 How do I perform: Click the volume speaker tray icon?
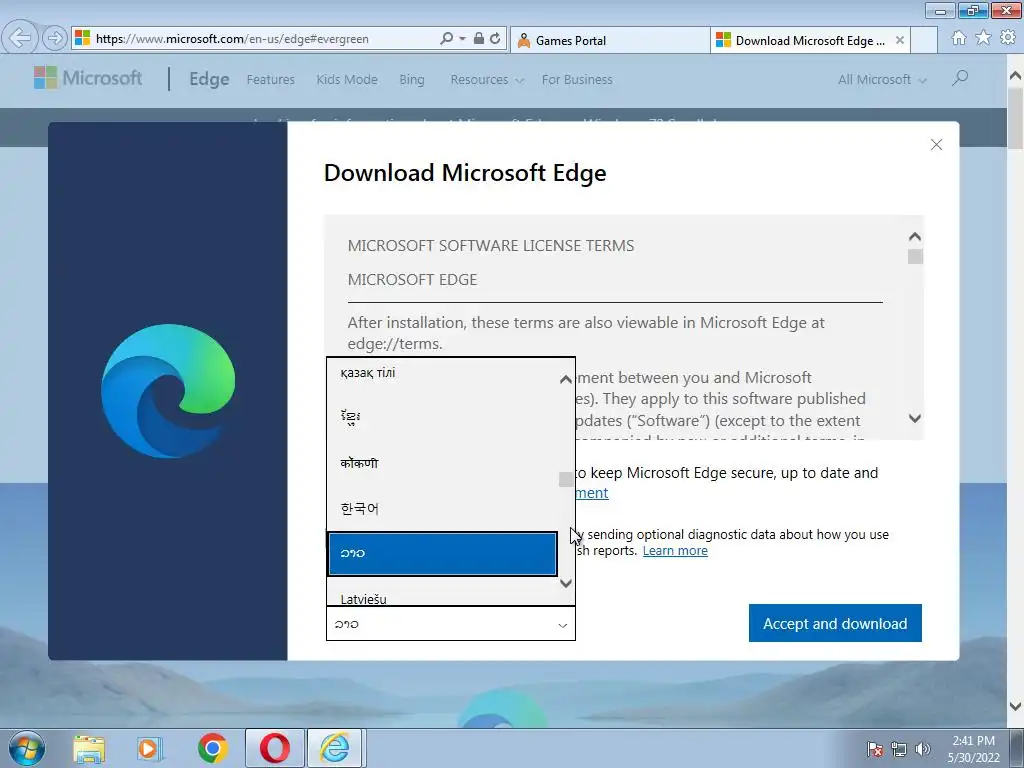pyautogui.click(x=922, y=749)
